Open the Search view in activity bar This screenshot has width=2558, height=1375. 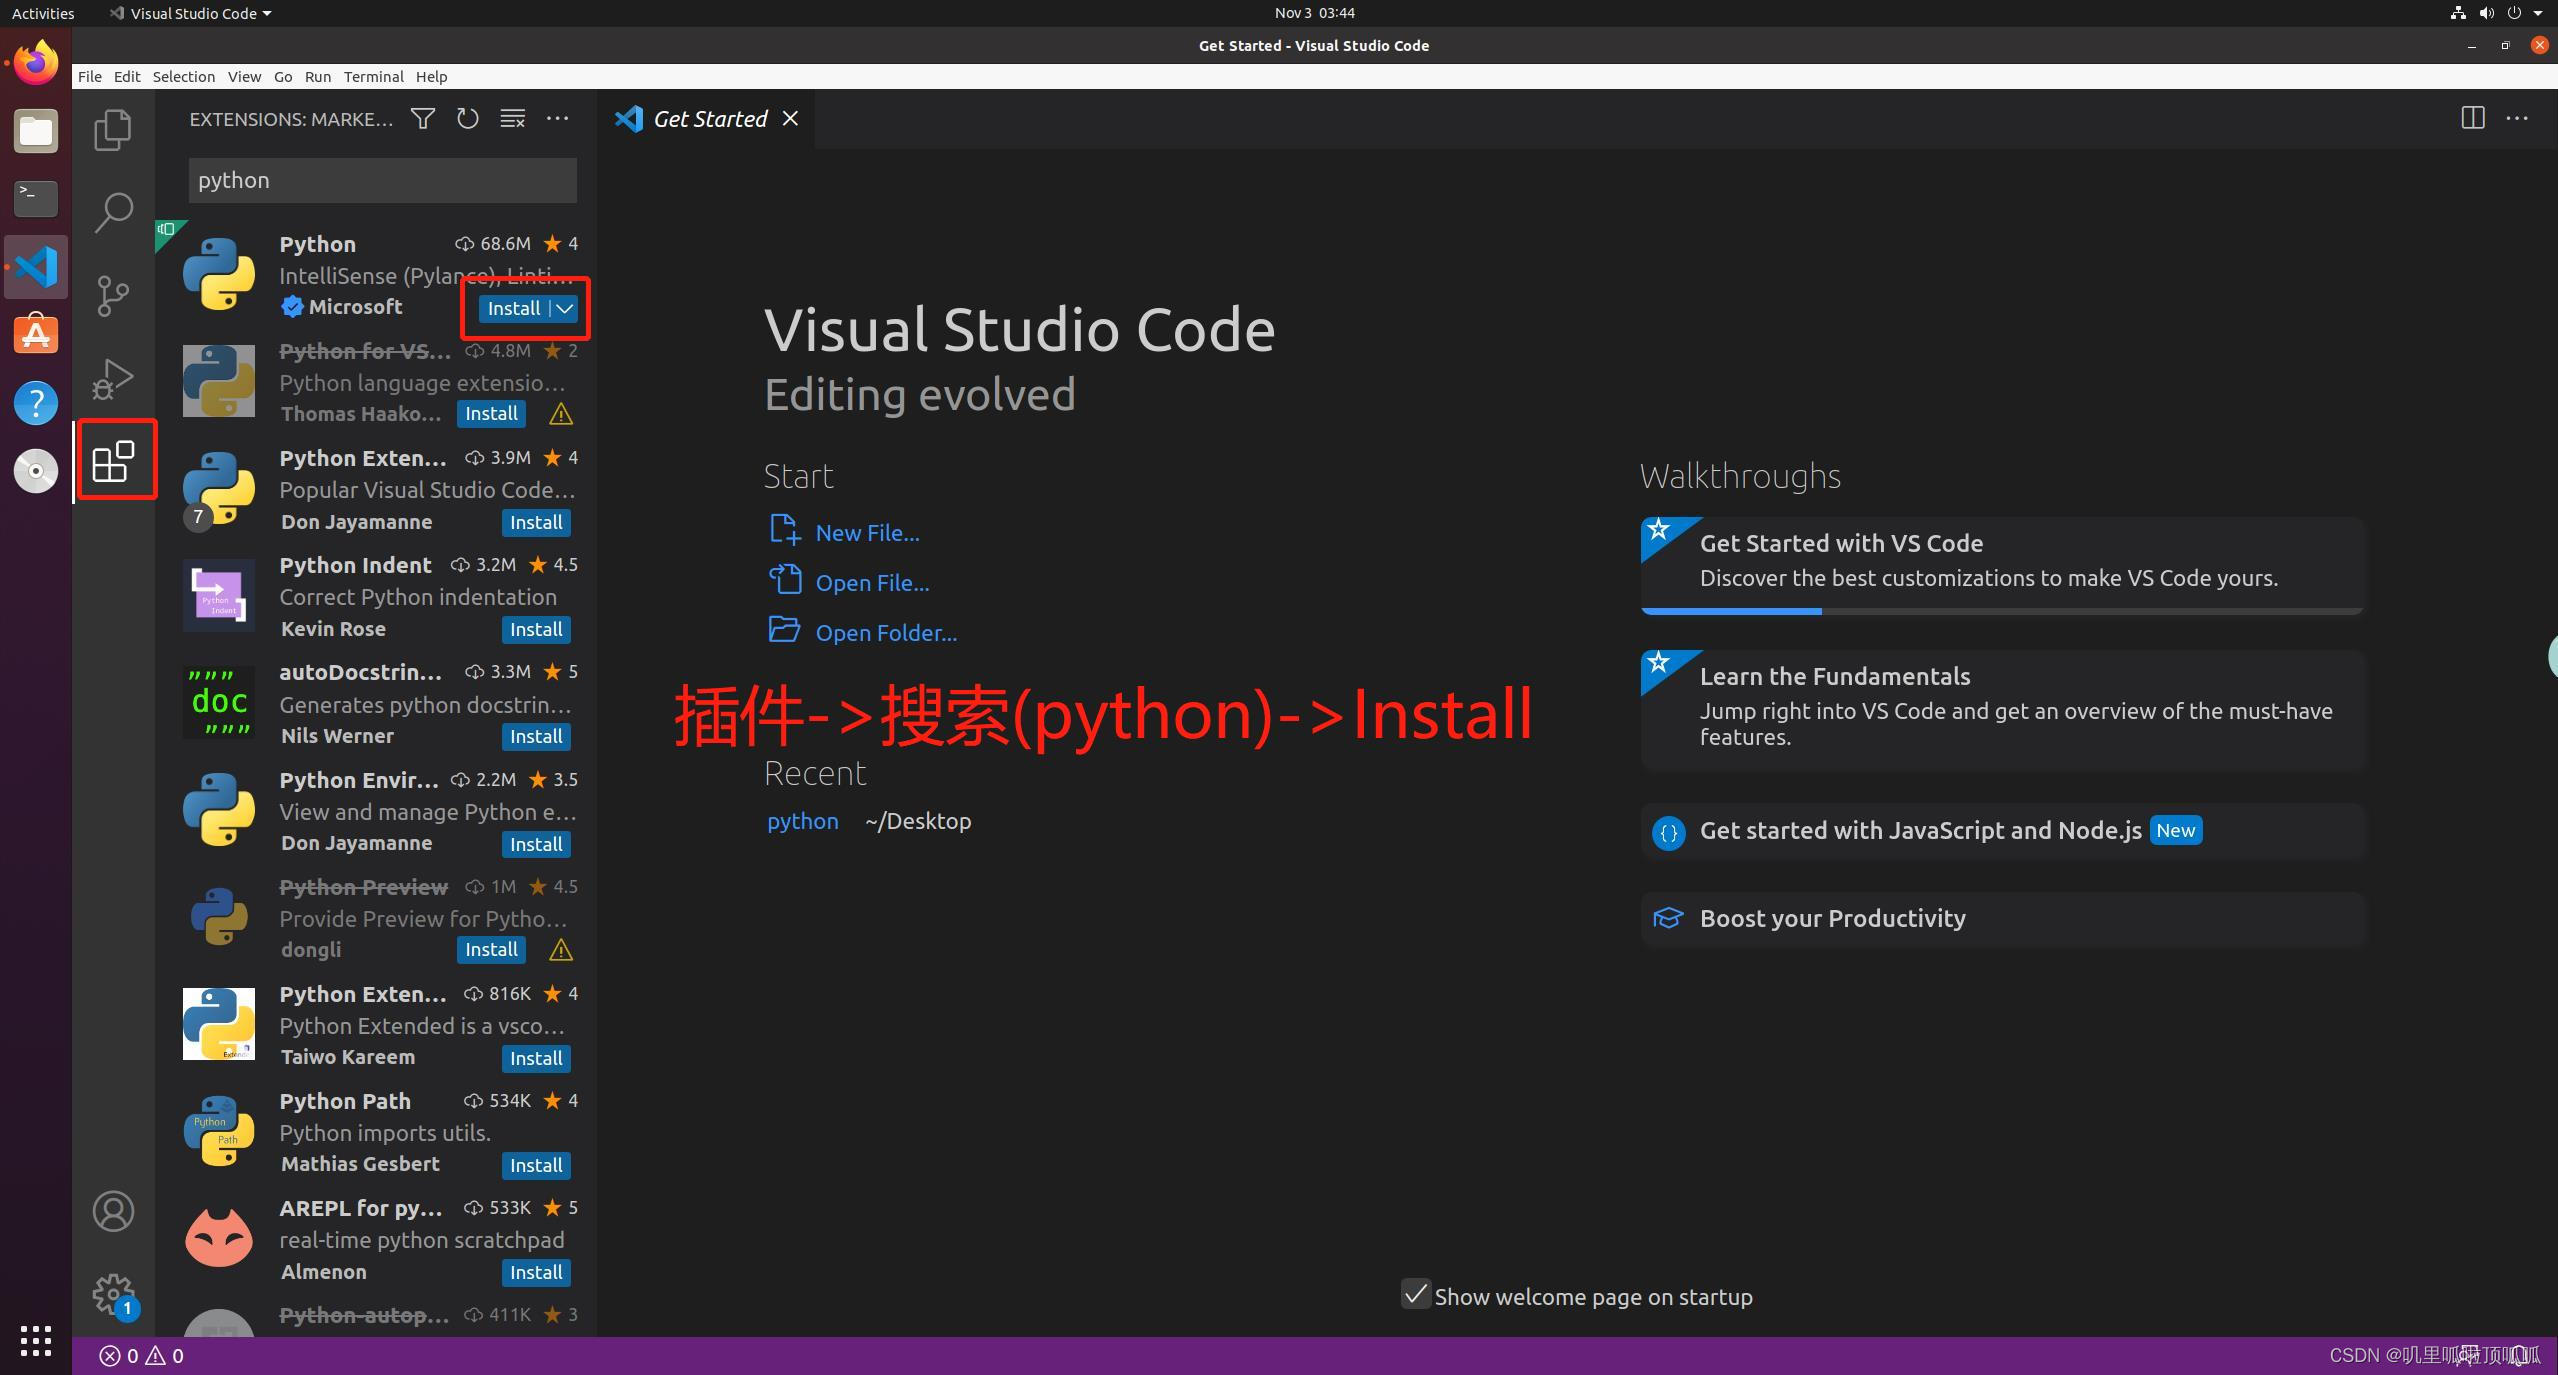[x=113, y=212]
